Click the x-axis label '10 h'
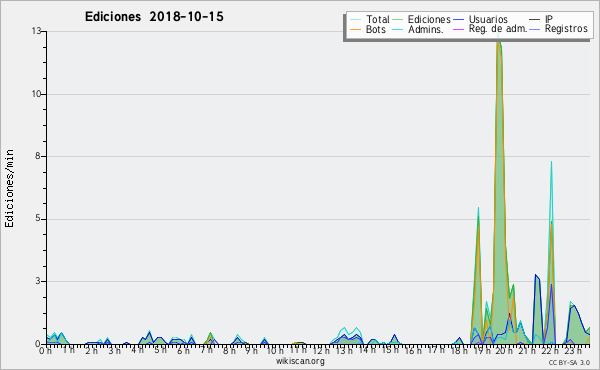The width and height of the screenshot is (600, 370). pos(275,351)
